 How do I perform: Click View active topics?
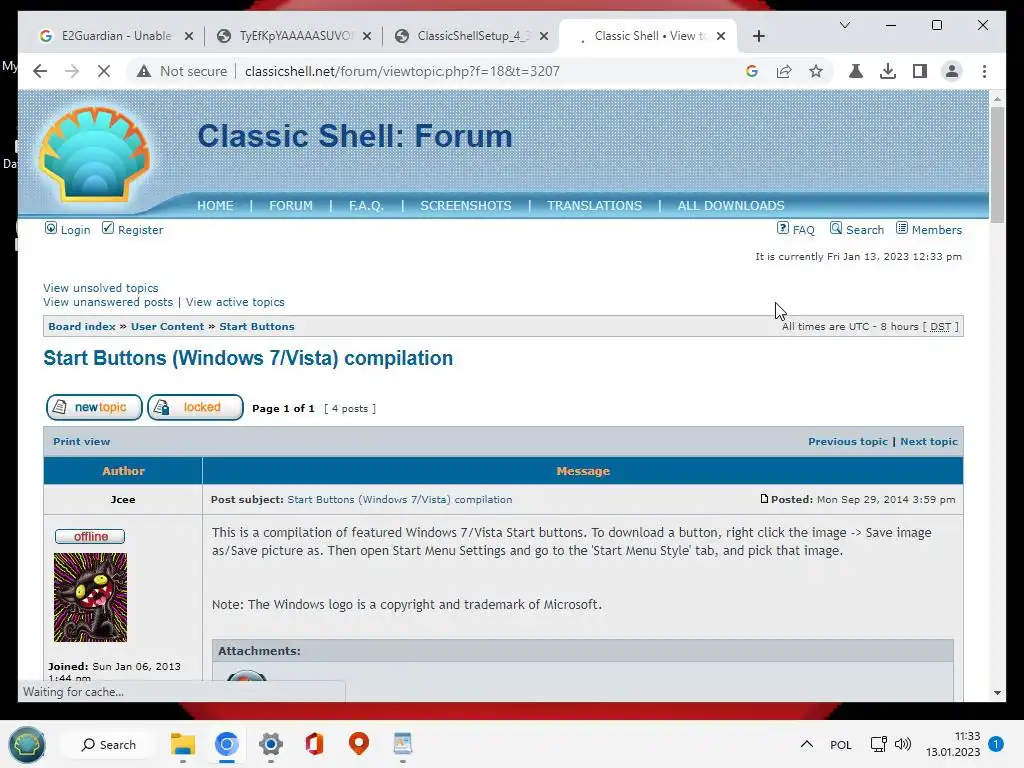coord(235,302)
